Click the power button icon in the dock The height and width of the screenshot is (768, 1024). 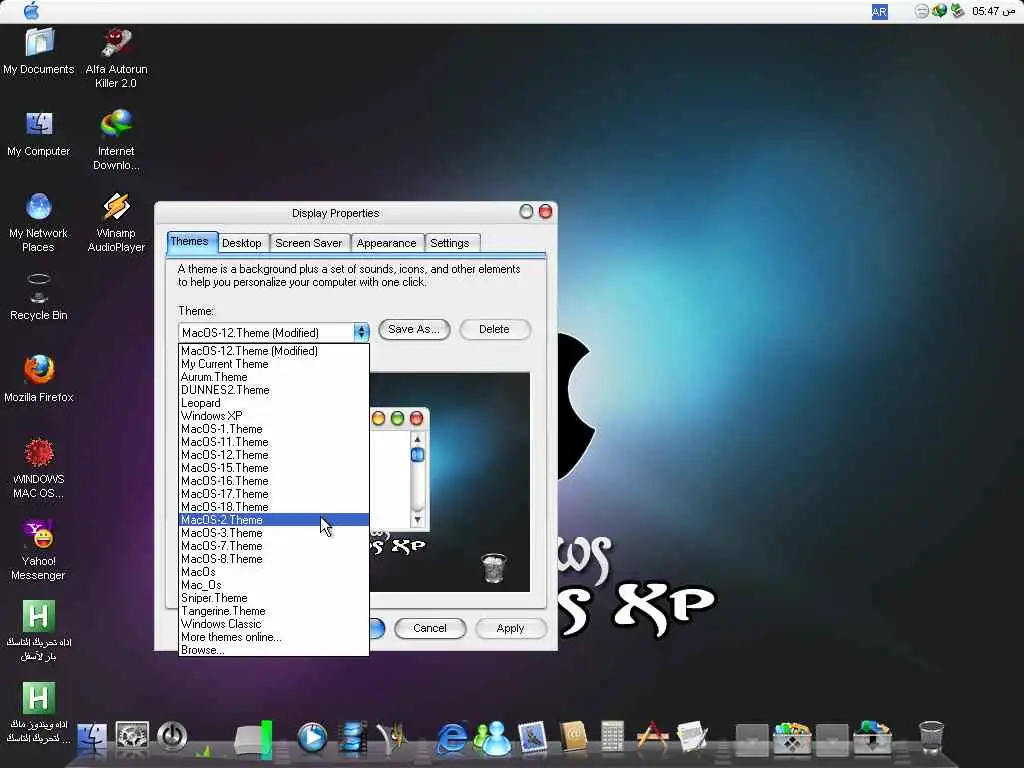(x=172, y=737)
